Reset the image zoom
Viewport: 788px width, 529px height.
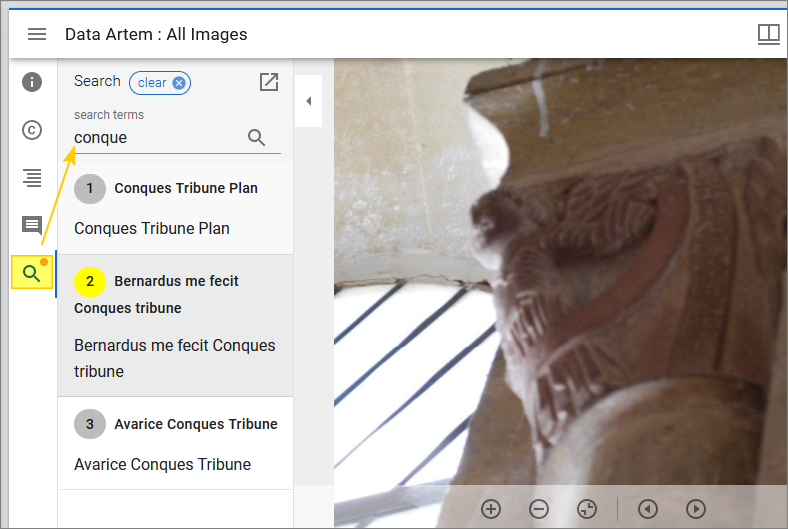tap(587, 509)
